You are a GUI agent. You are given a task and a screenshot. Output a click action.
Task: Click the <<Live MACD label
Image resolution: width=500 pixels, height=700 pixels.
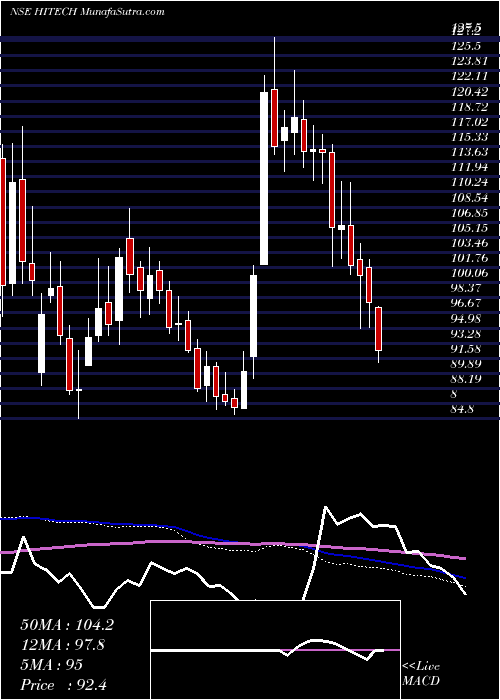421,673
